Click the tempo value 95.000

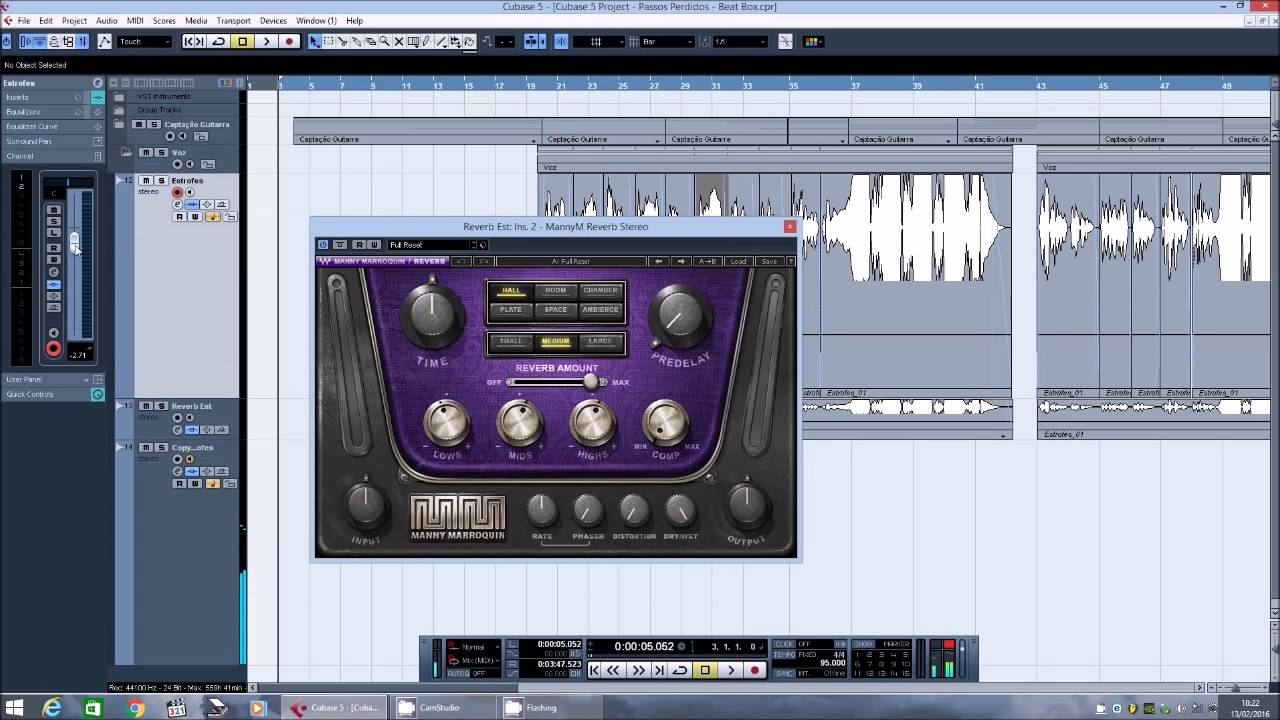pos(832,662)
